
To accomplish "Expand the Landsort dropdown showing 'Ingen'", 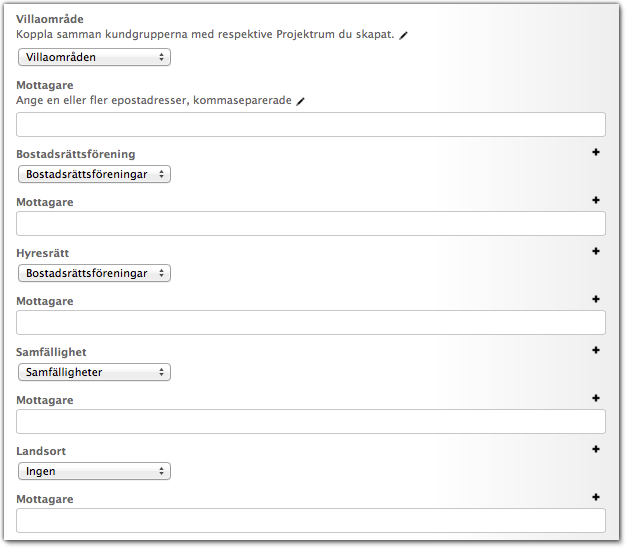I will [x=94, y=471].
